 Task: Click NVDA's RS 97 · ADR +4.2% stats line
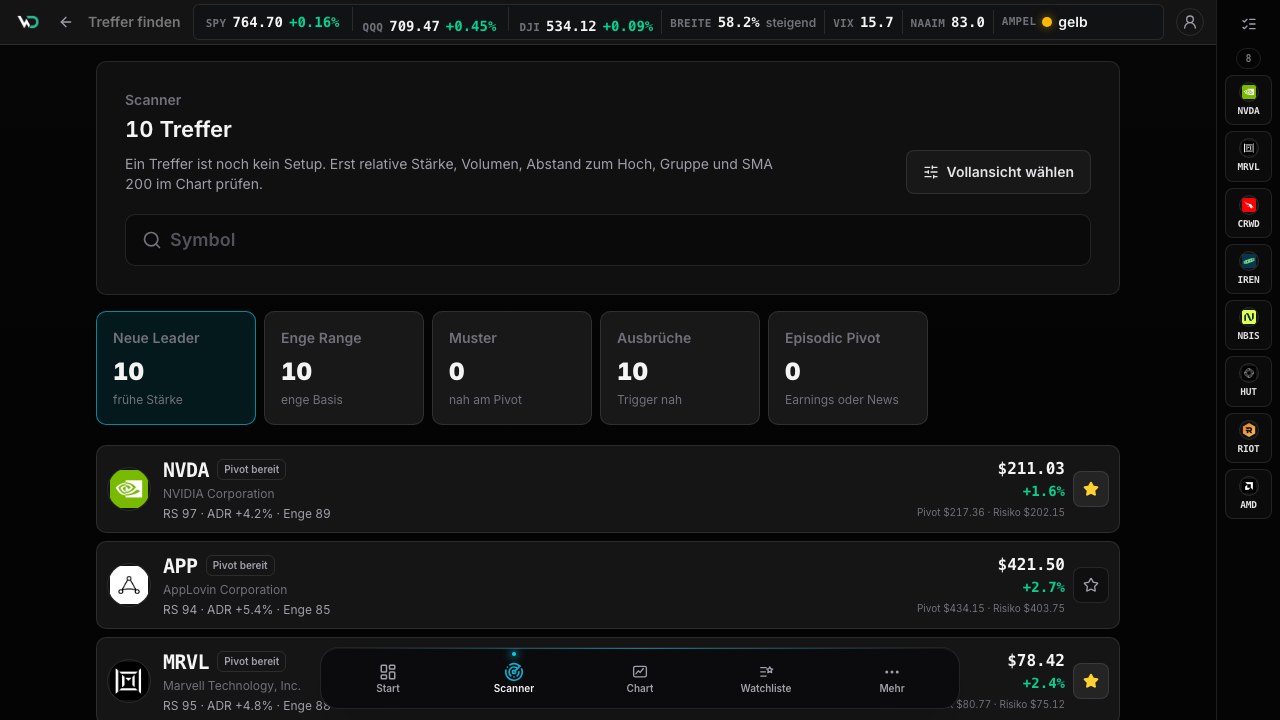(246, 513)
